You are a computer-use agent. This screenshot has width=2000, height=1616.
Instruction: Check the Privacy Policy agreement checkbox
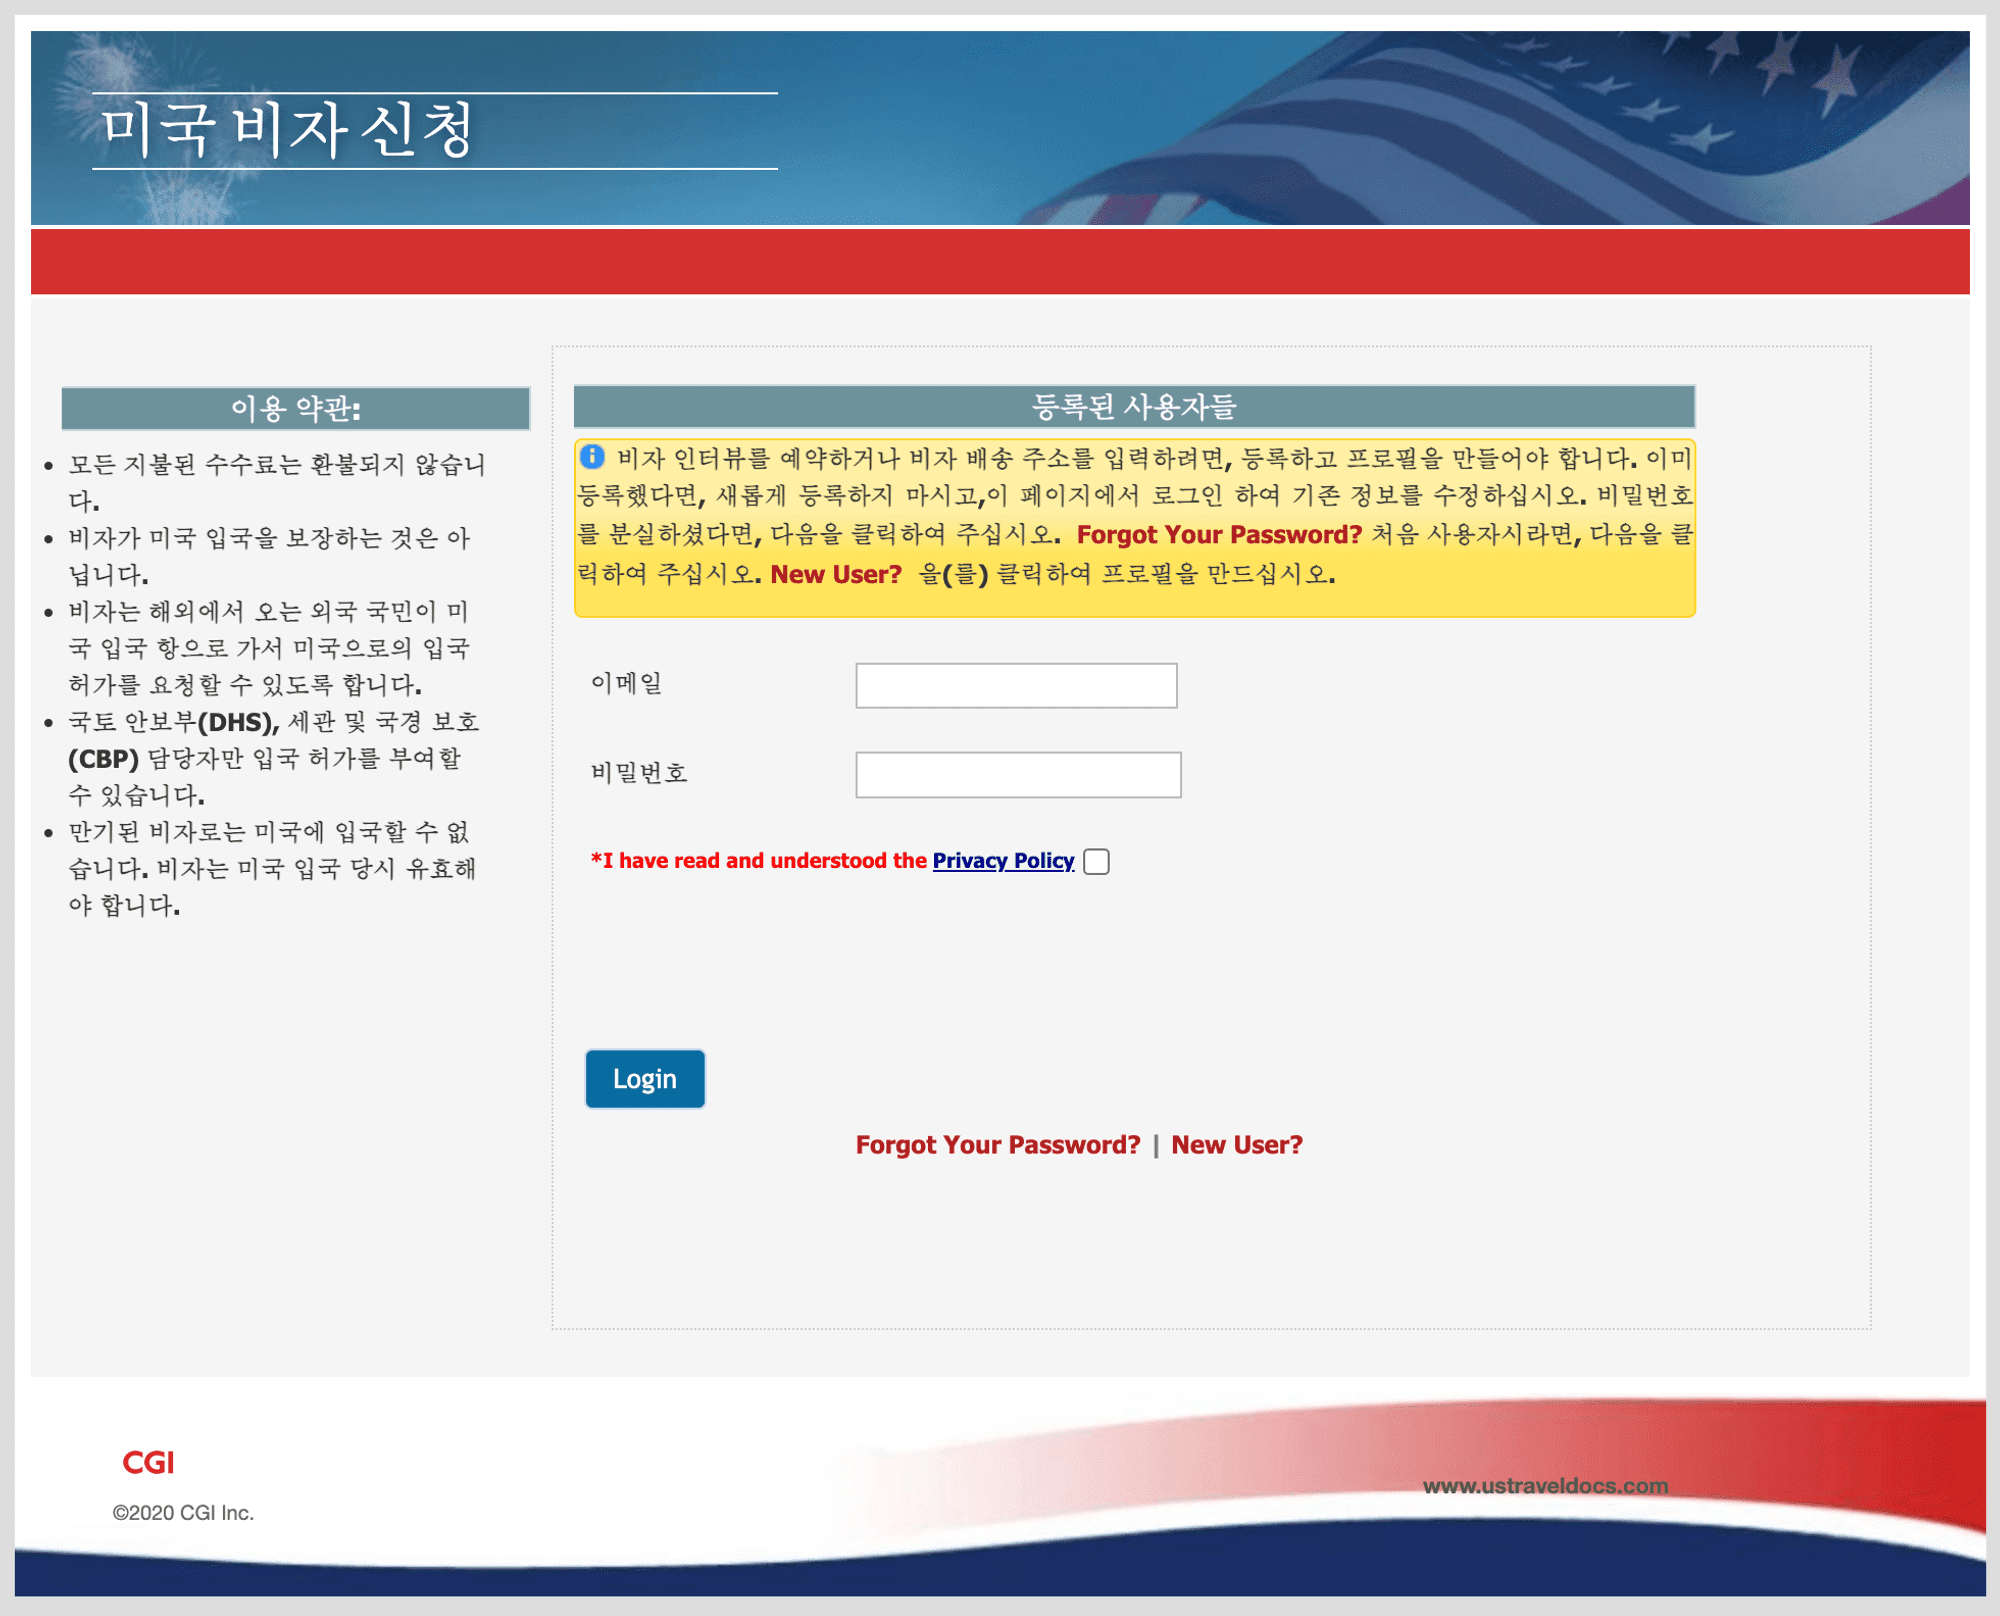click(x=1096, y=861)
